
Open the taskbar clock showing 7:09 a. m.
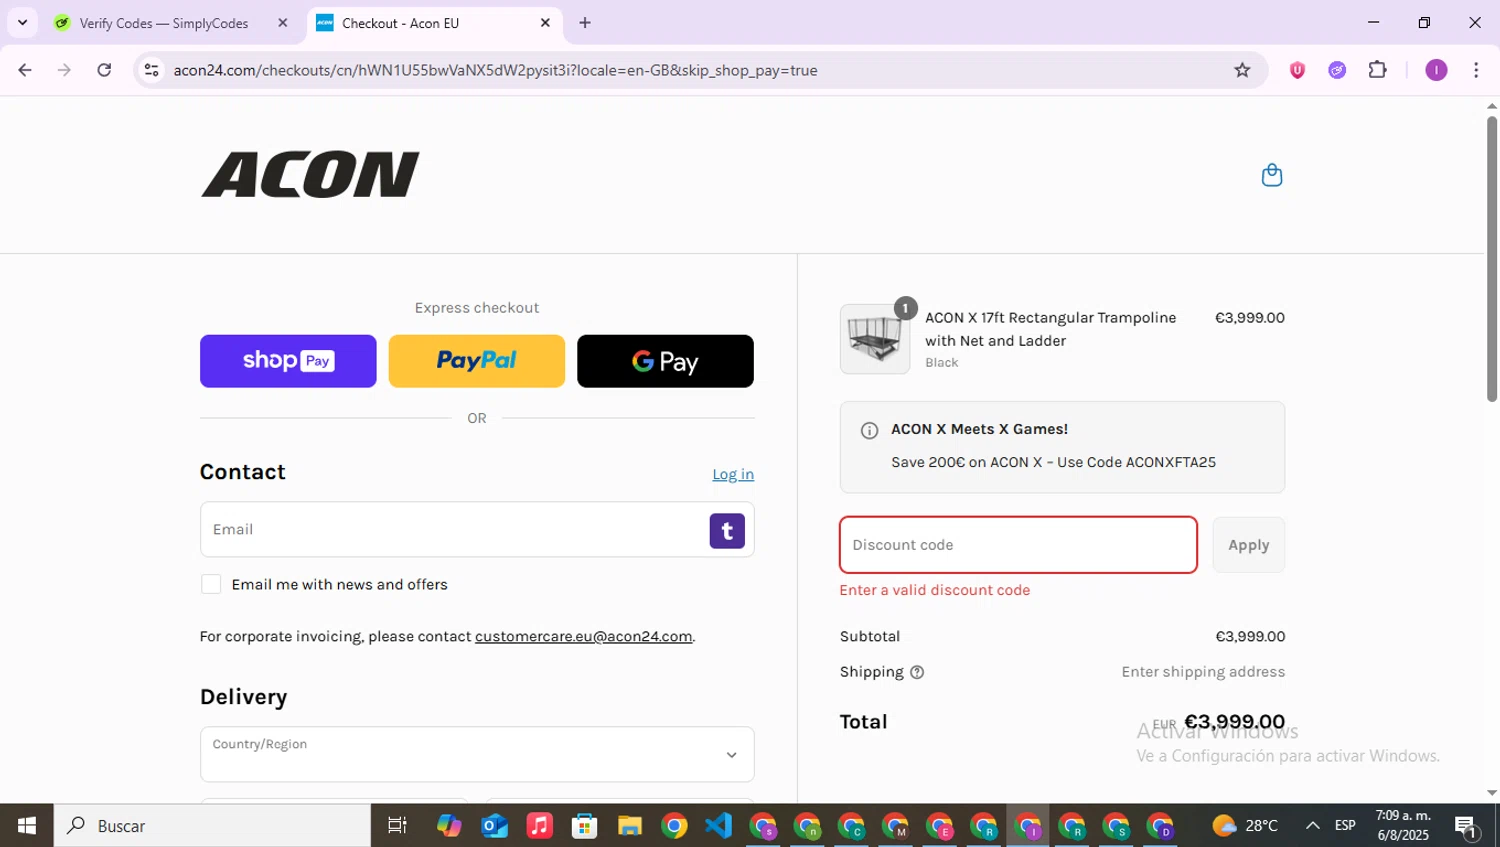(1403, 825)
